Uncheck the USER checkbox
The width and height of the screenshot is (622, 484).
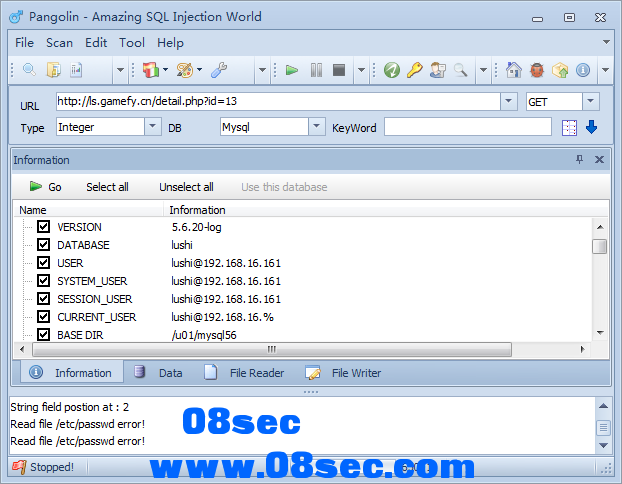(x=43, y=263)
